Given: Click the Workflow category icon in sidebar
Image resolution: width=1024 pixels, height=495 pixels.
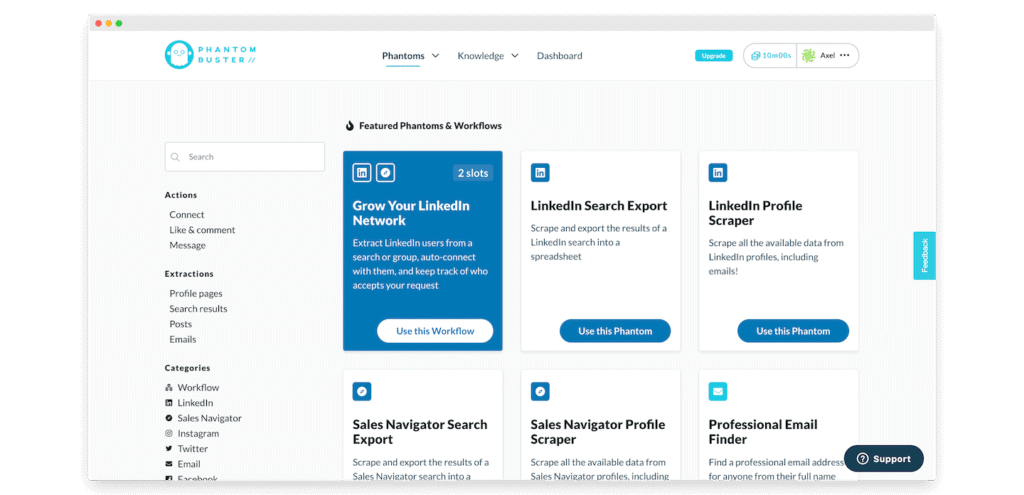Looking at the screenshot, I should coord(168,387).
